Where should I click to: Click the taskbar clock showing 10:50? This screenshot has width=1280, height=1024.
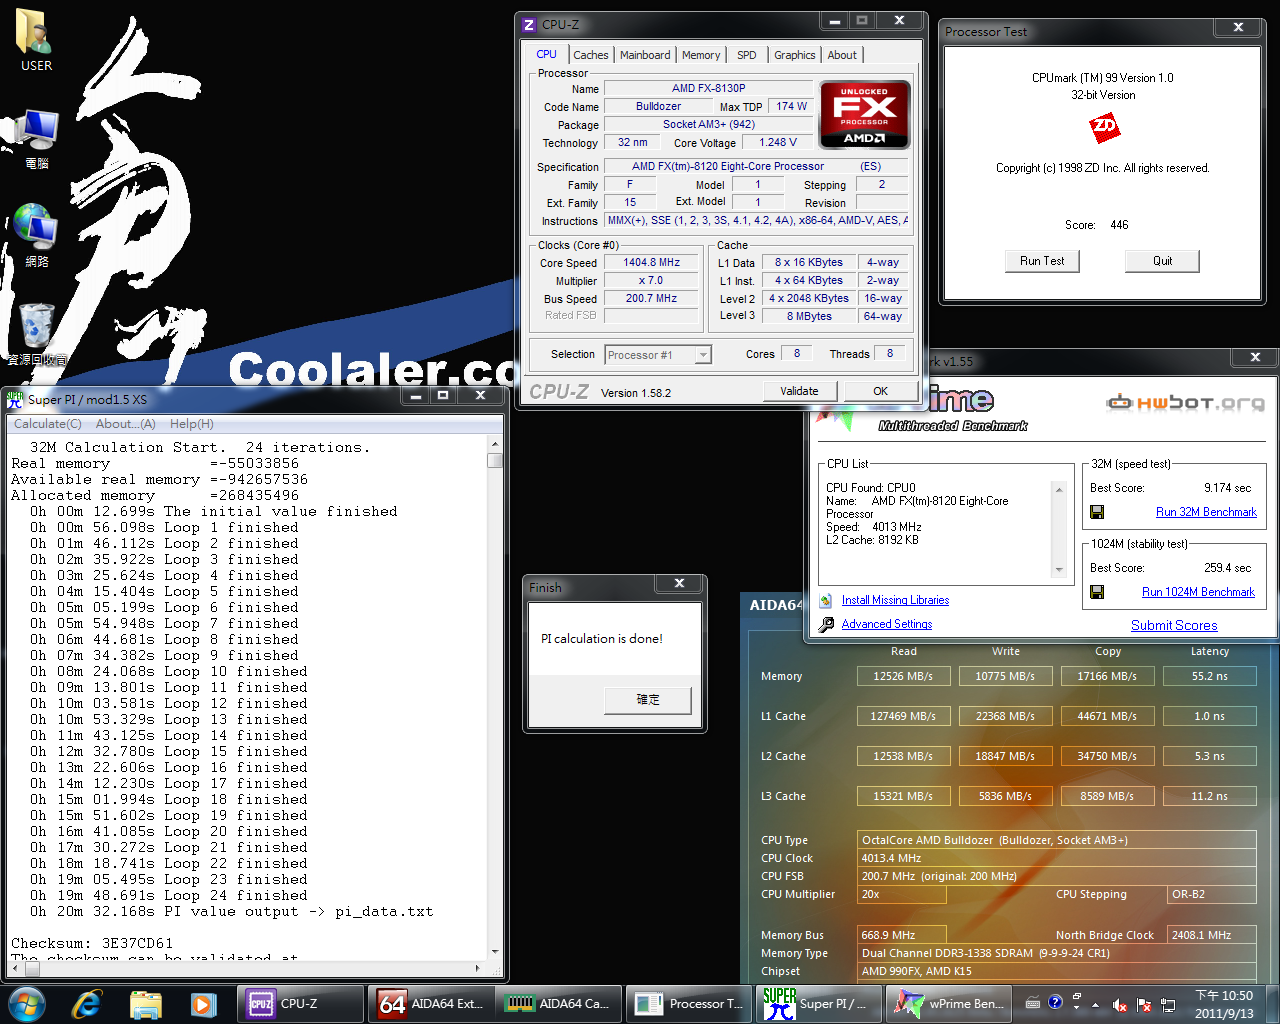[x=1224, y=1004]
